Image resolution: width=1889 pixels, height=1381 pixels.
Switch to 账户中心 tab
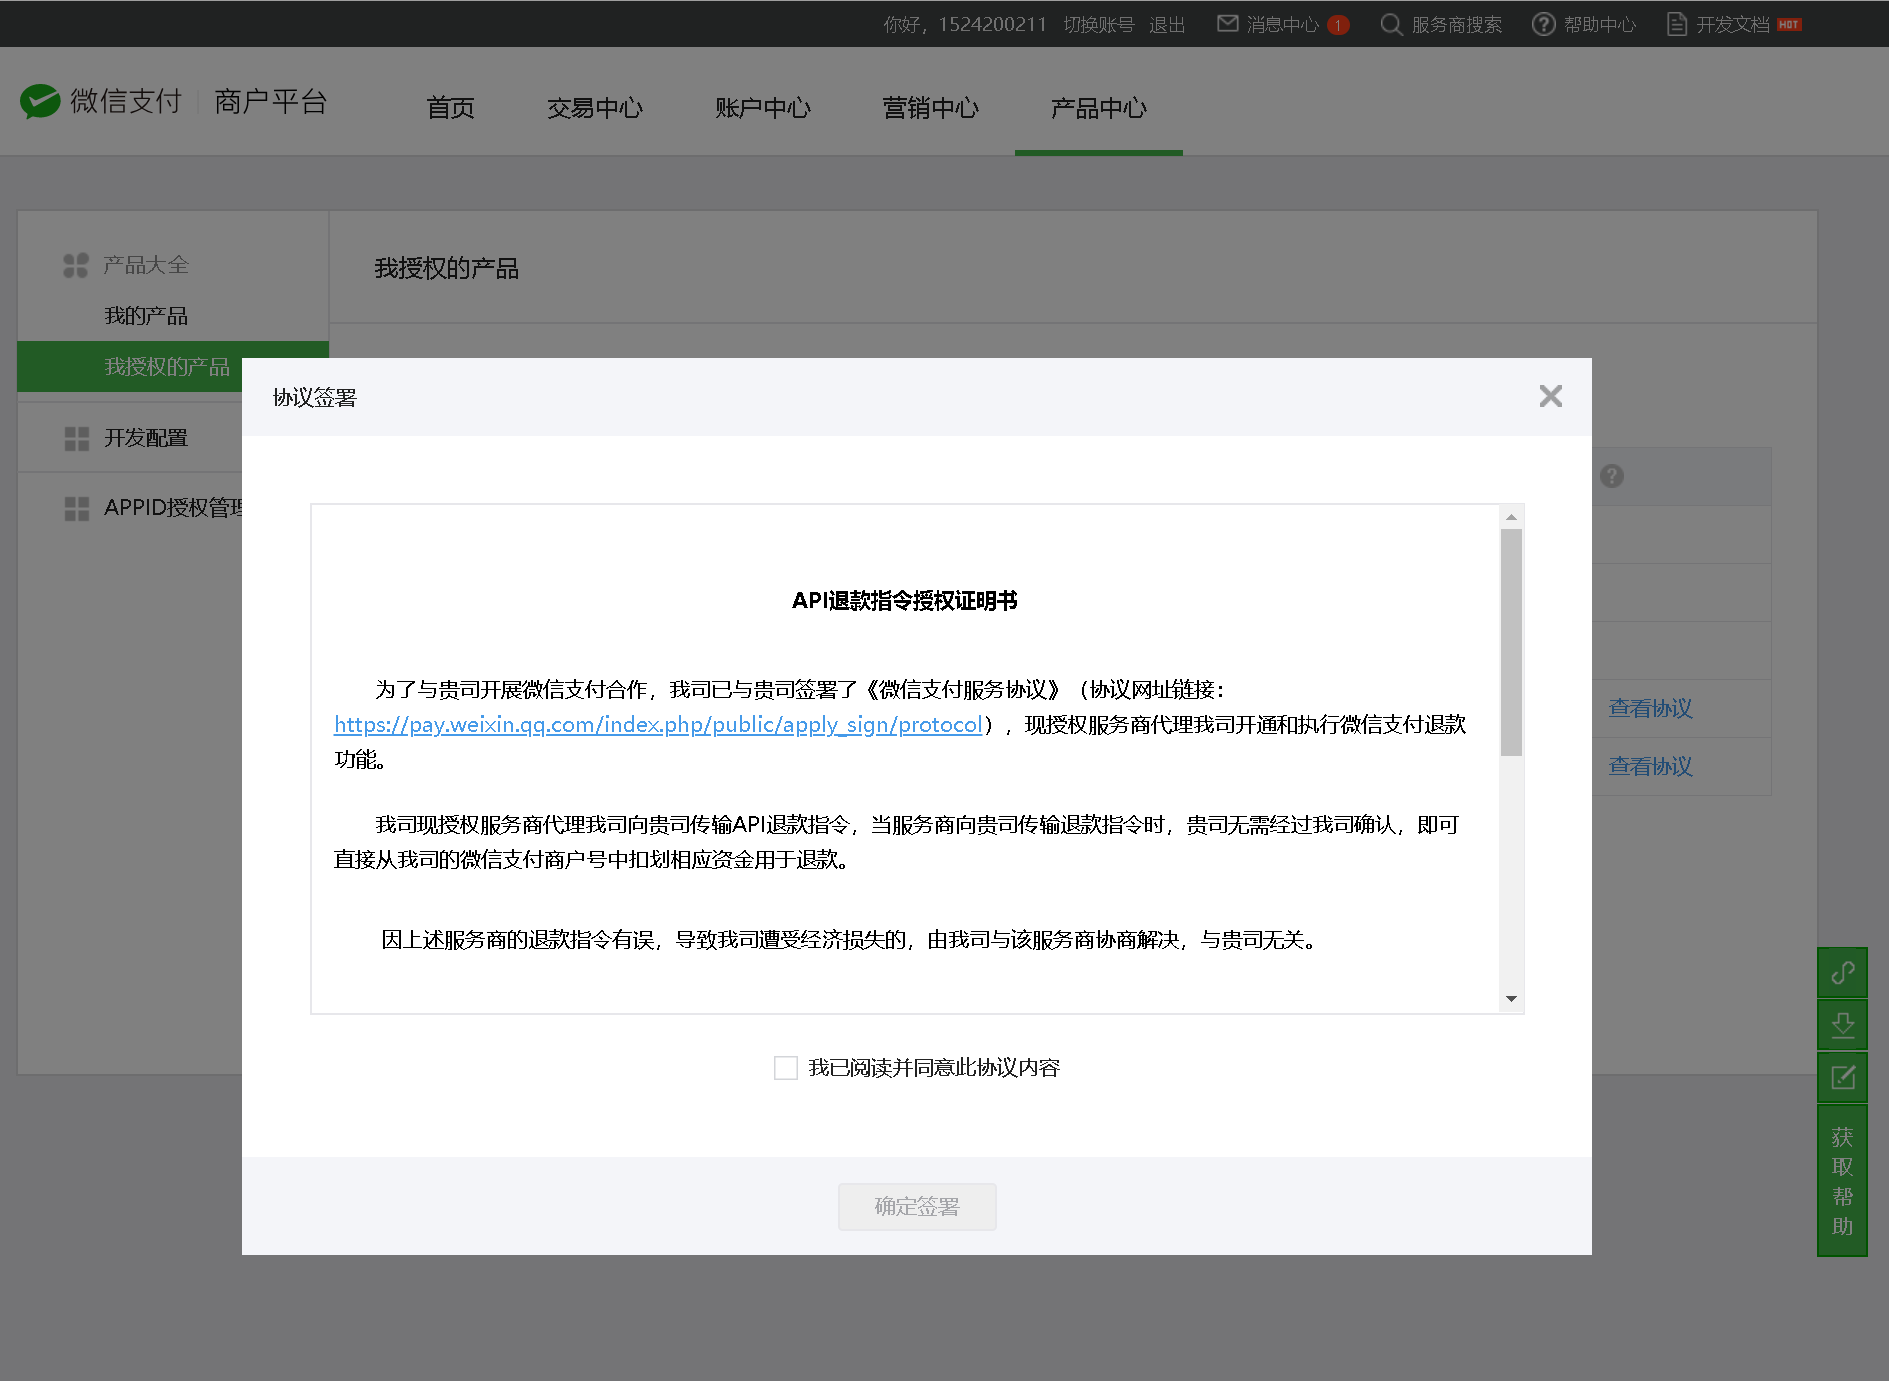click(762, 108)
